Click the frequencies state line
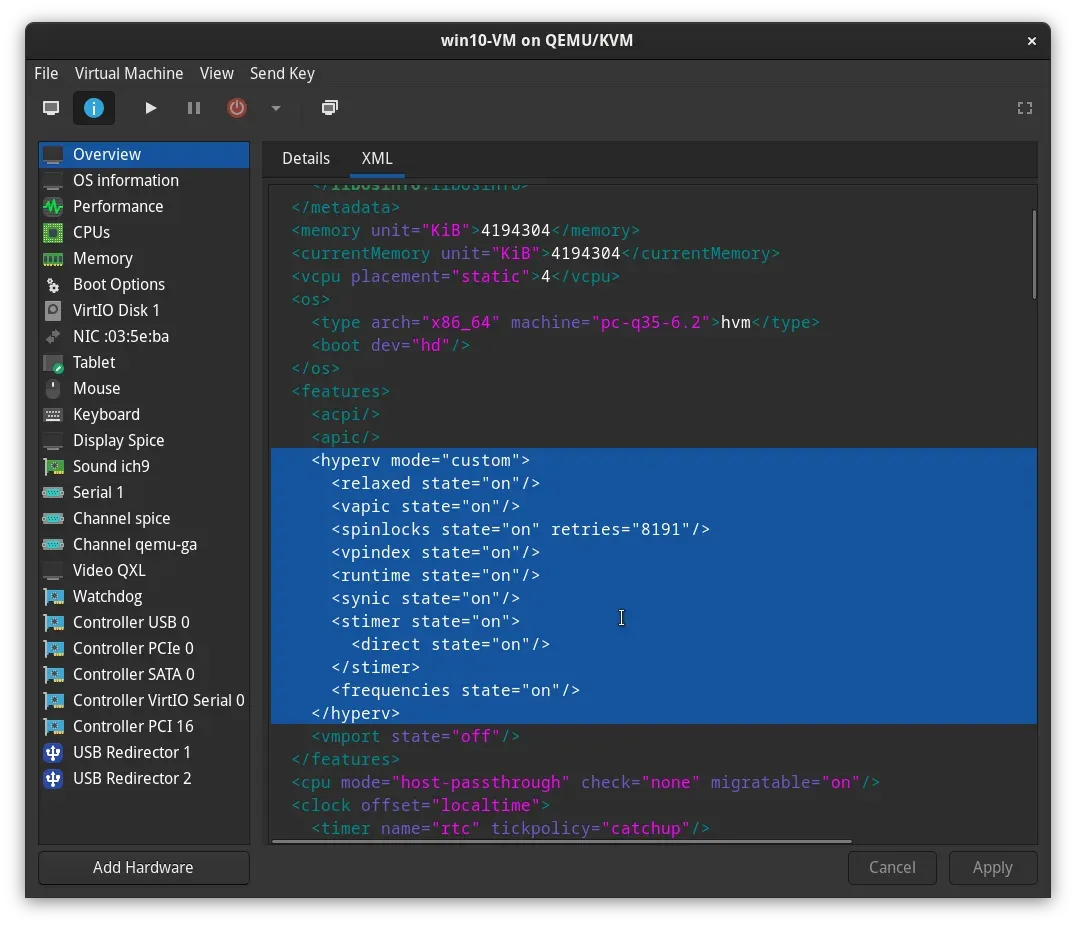1076x926 pixels. point(456,691)
